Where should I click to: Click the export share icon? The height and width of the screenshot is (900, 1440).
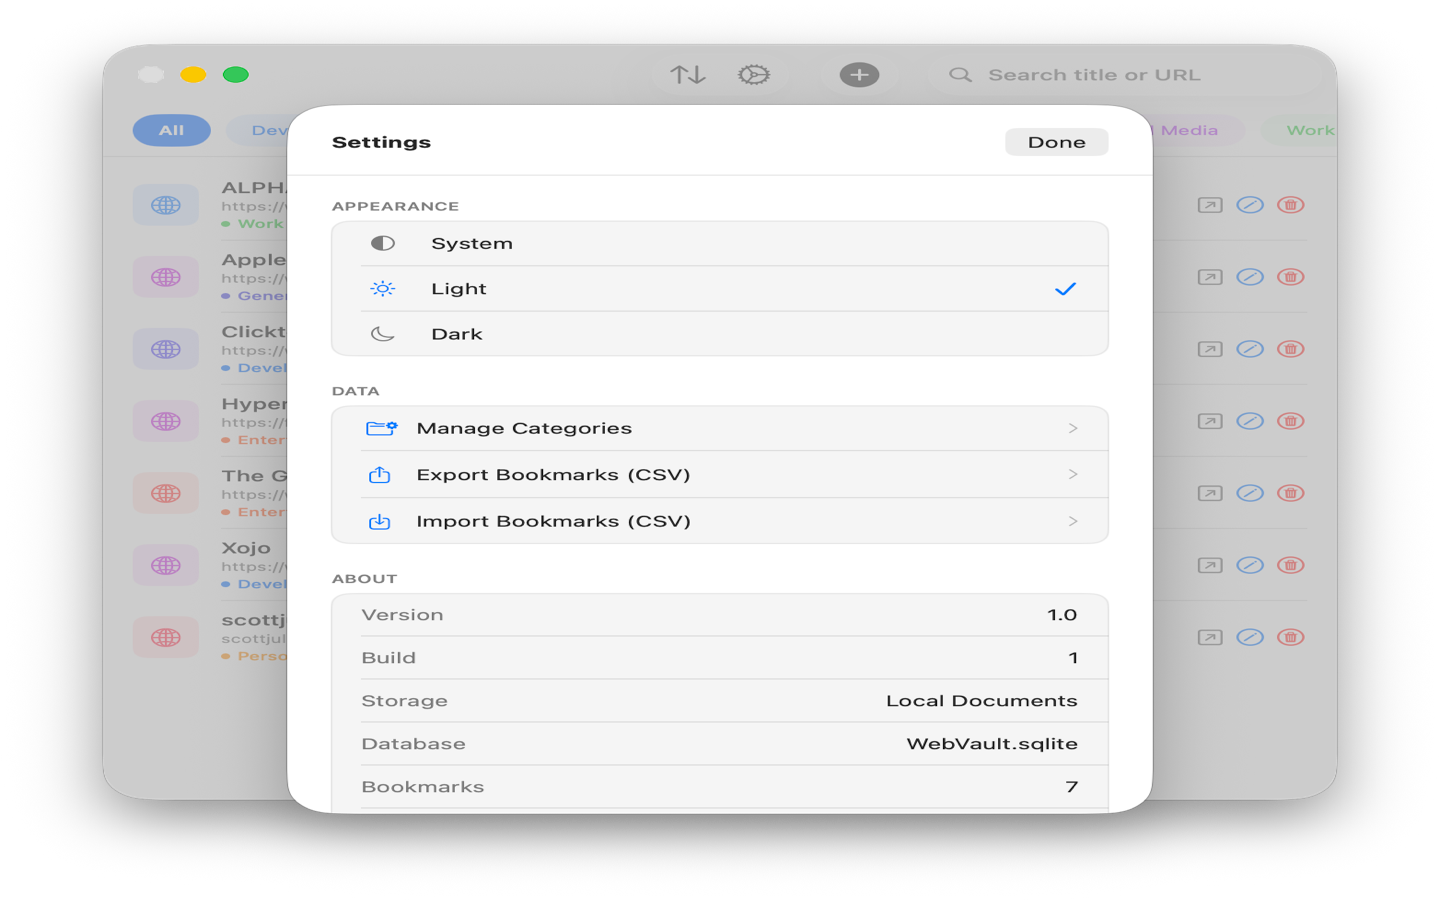[380, 474]
